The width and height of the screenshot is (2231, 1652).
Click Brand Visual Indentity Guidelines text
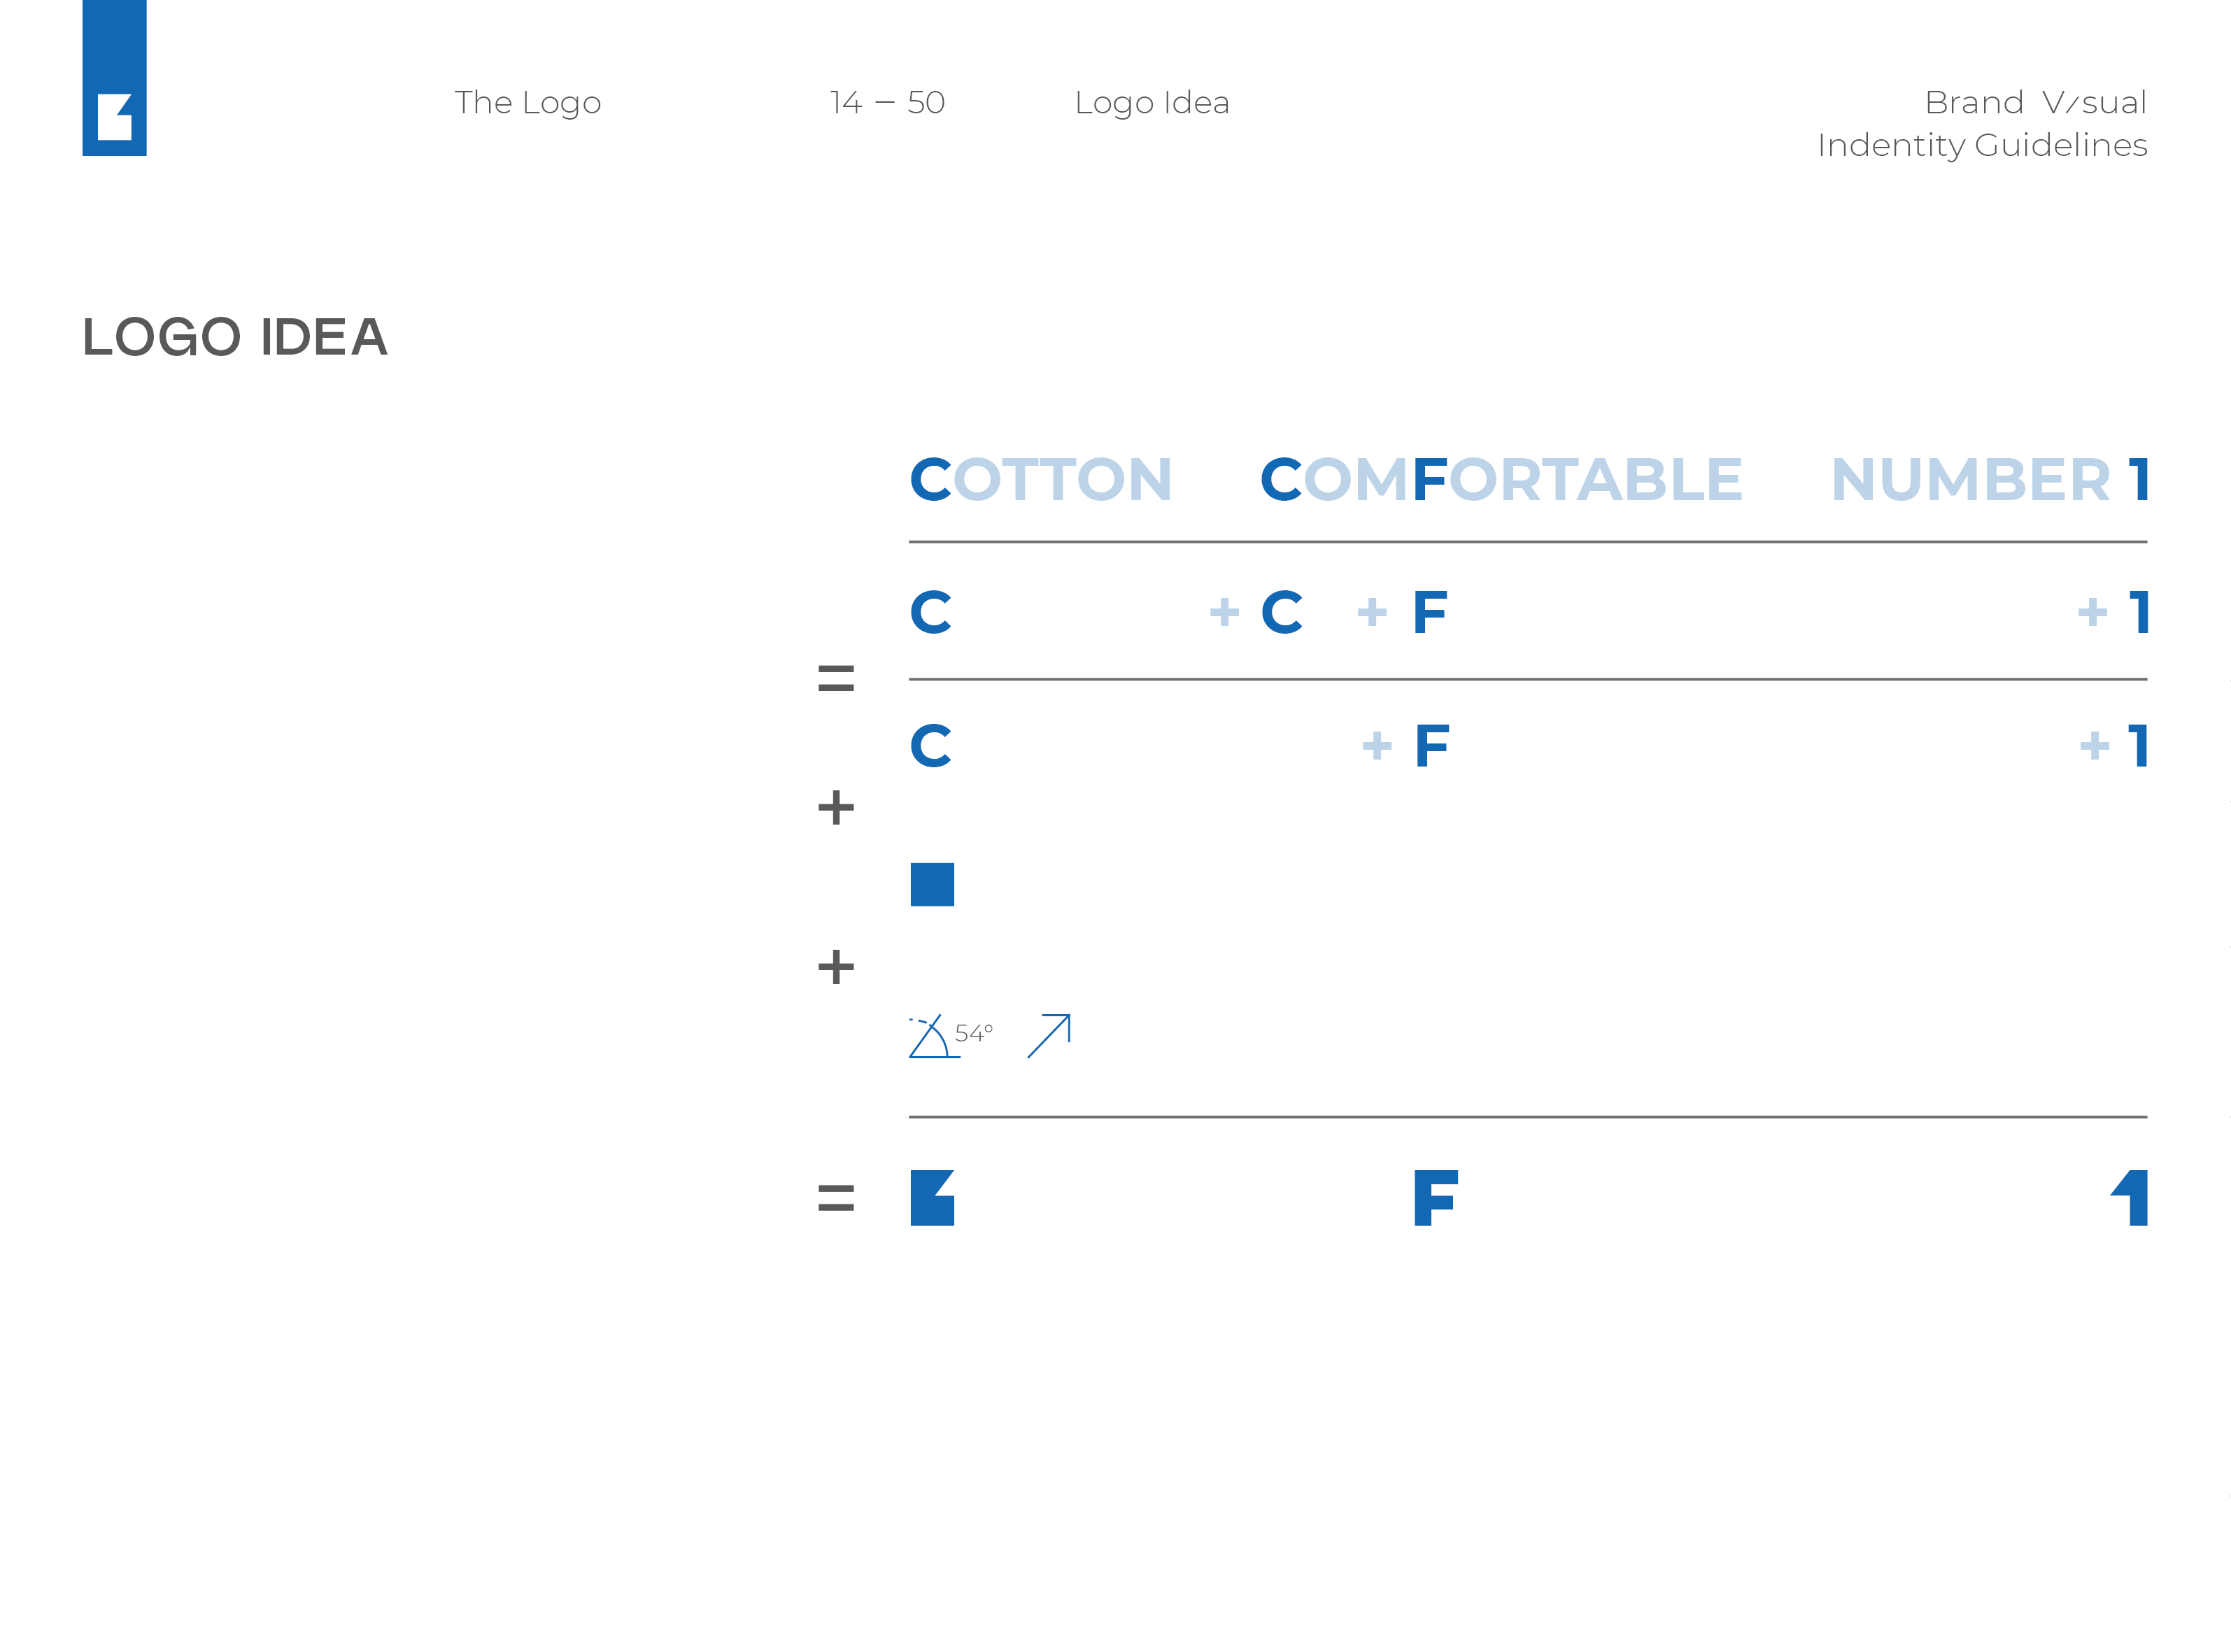click(x=1982, y=124)
